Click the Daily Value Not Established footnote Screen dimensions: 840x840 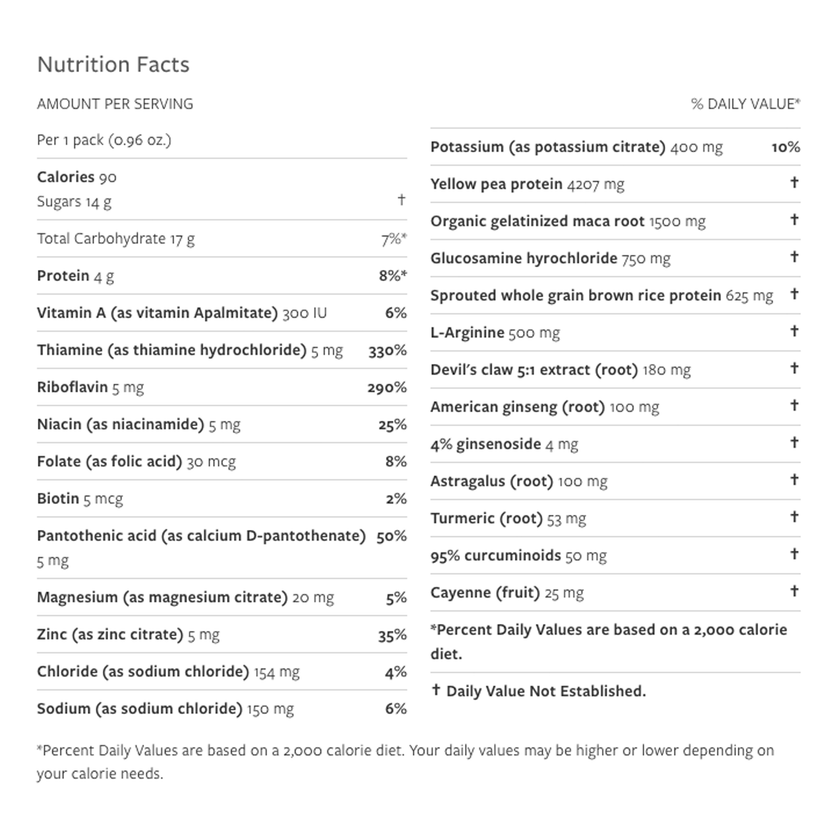coord(538,691)
